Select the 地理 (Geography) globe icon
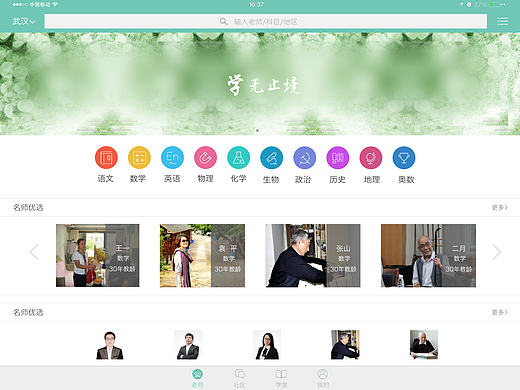This screenshot has width=520, height=390. pyautogui.click(x=371, y=157)
